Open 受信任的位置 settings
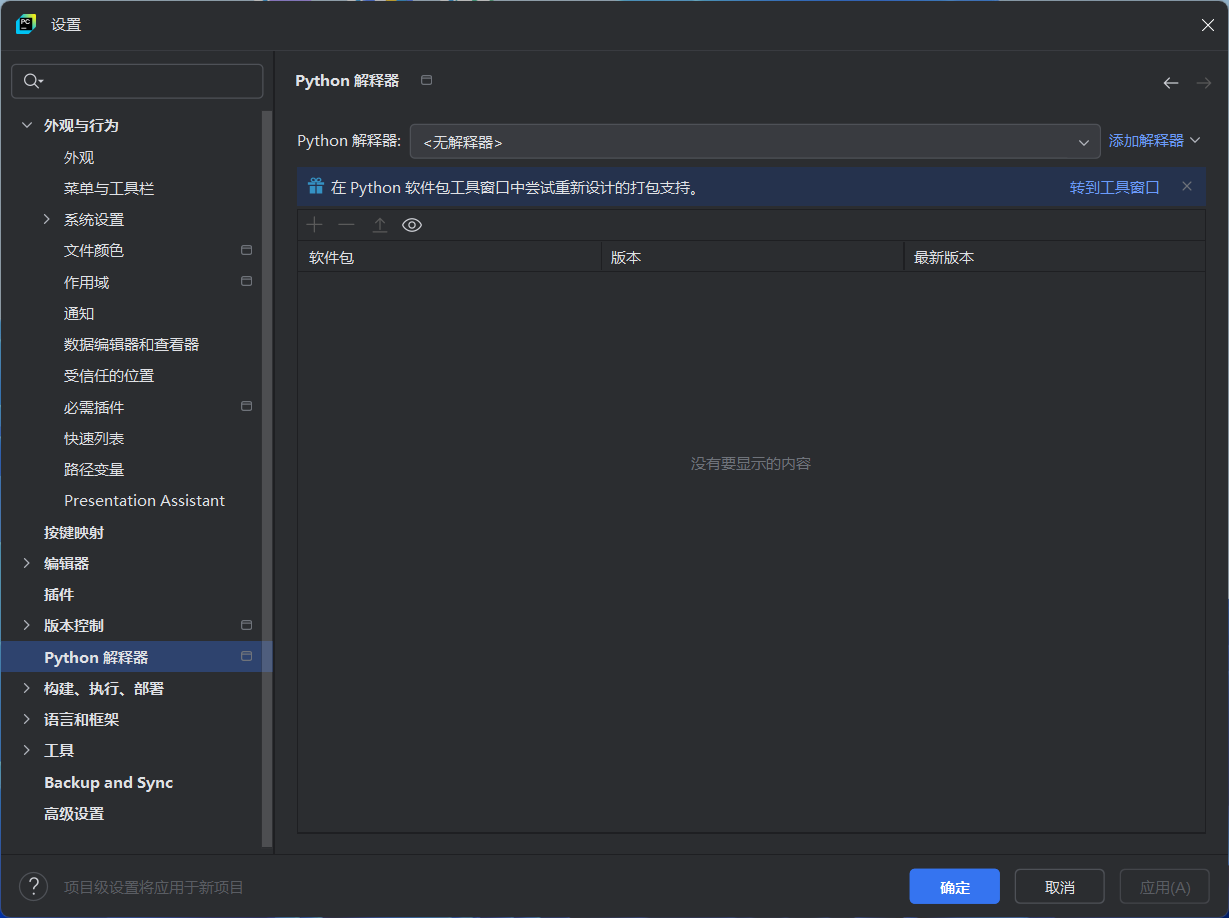This screenshot has height=918, width=1229. pos(109,376)
